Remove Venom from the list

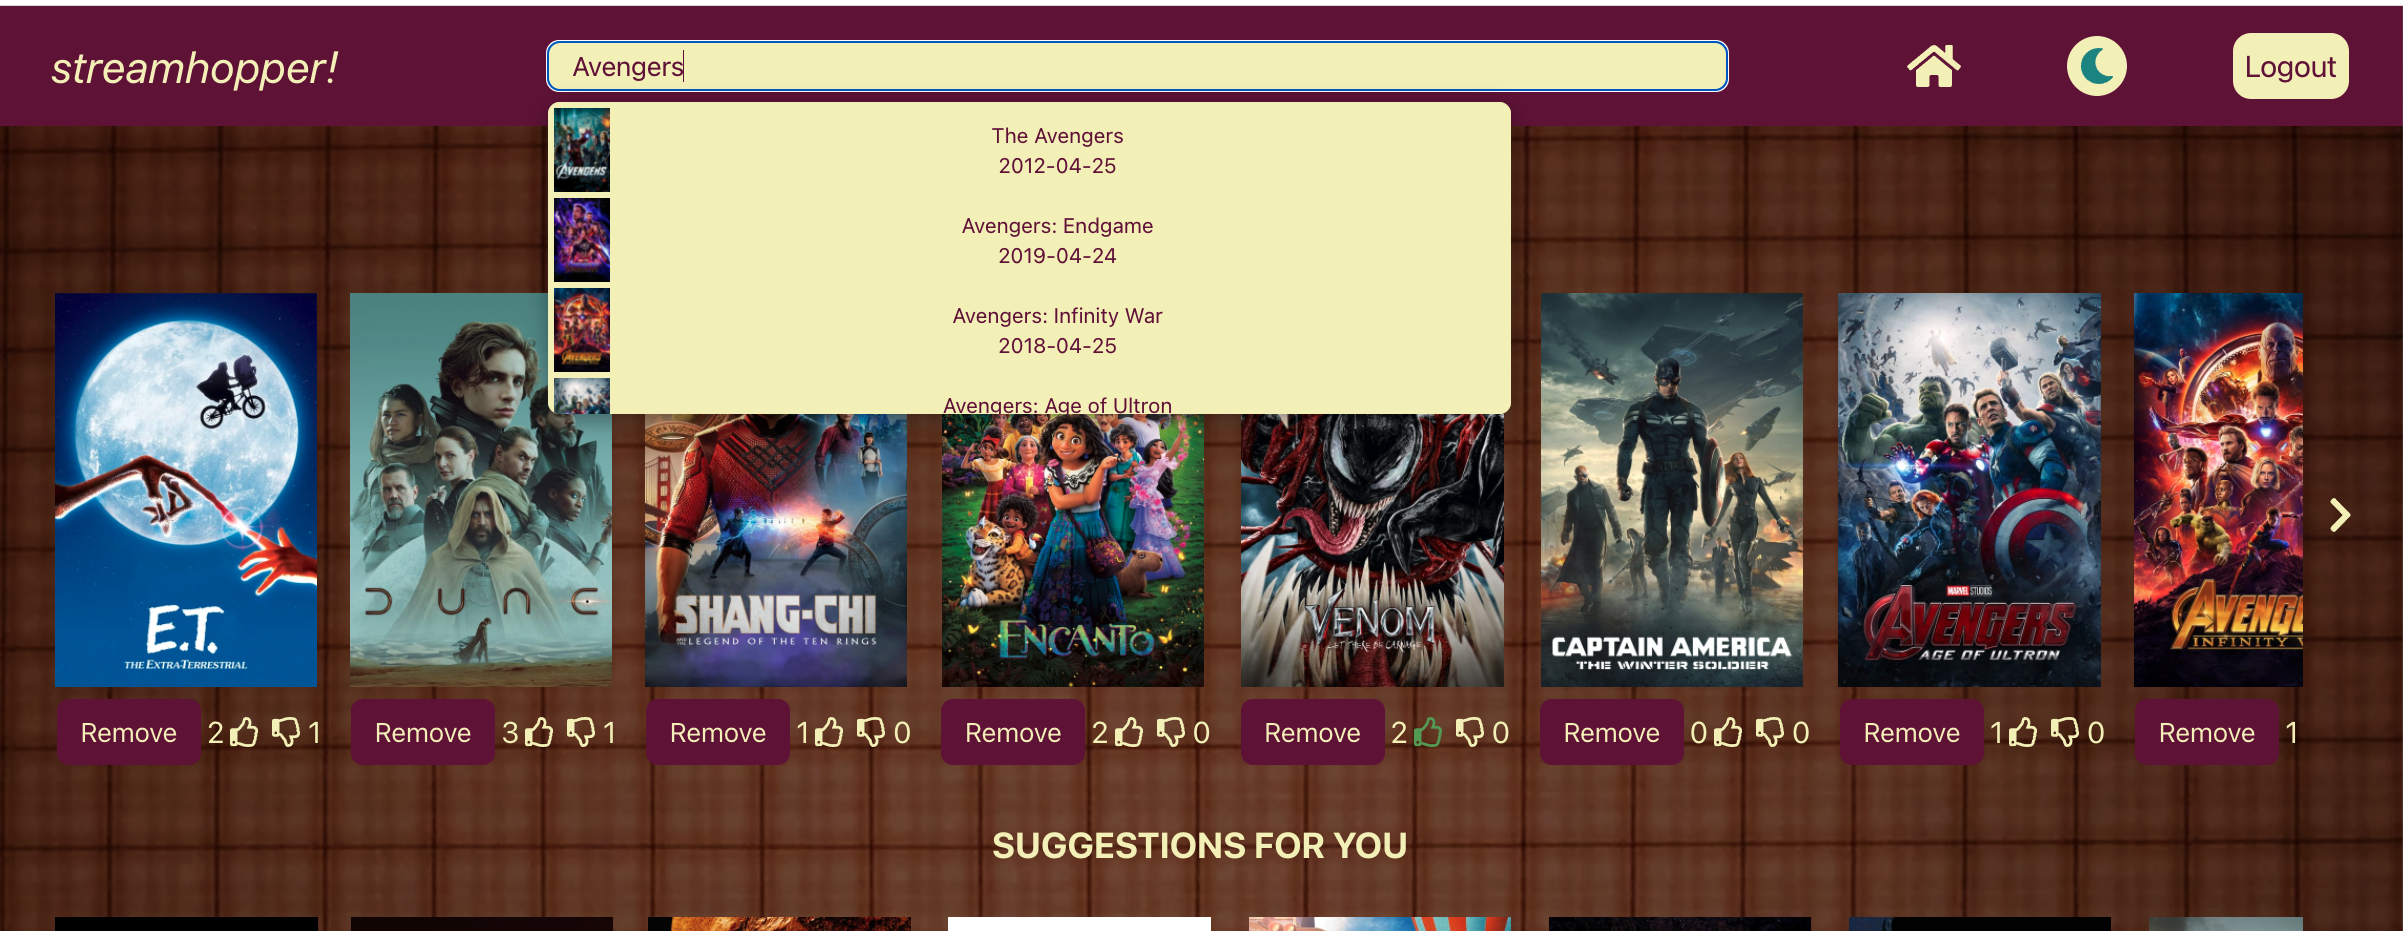coord(1312,733)
